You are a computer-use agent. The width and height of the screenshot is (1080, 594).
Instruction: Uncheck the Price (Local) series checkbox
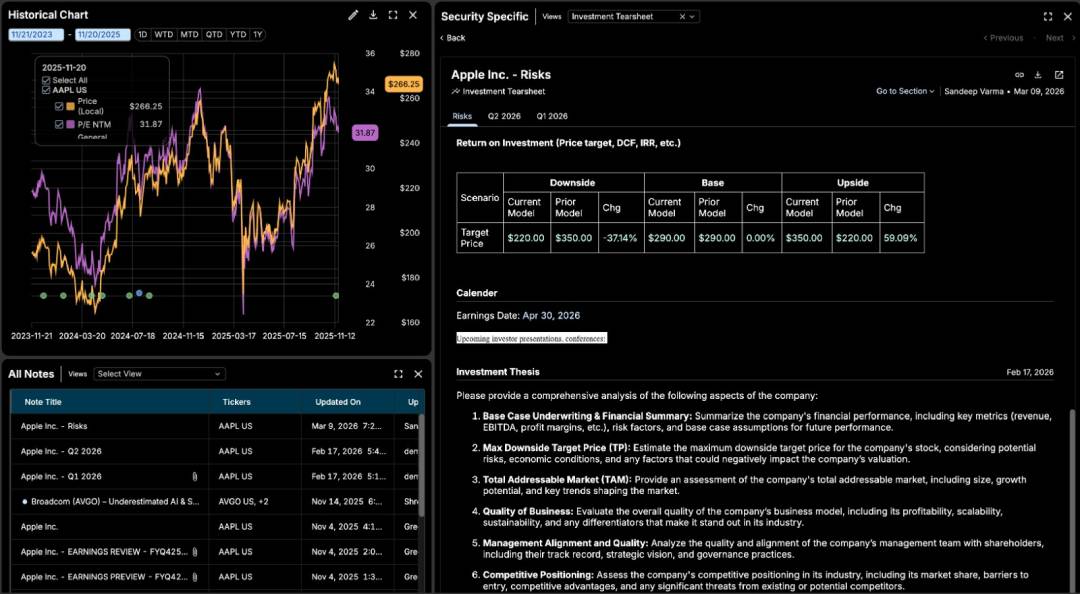point(59,106)
